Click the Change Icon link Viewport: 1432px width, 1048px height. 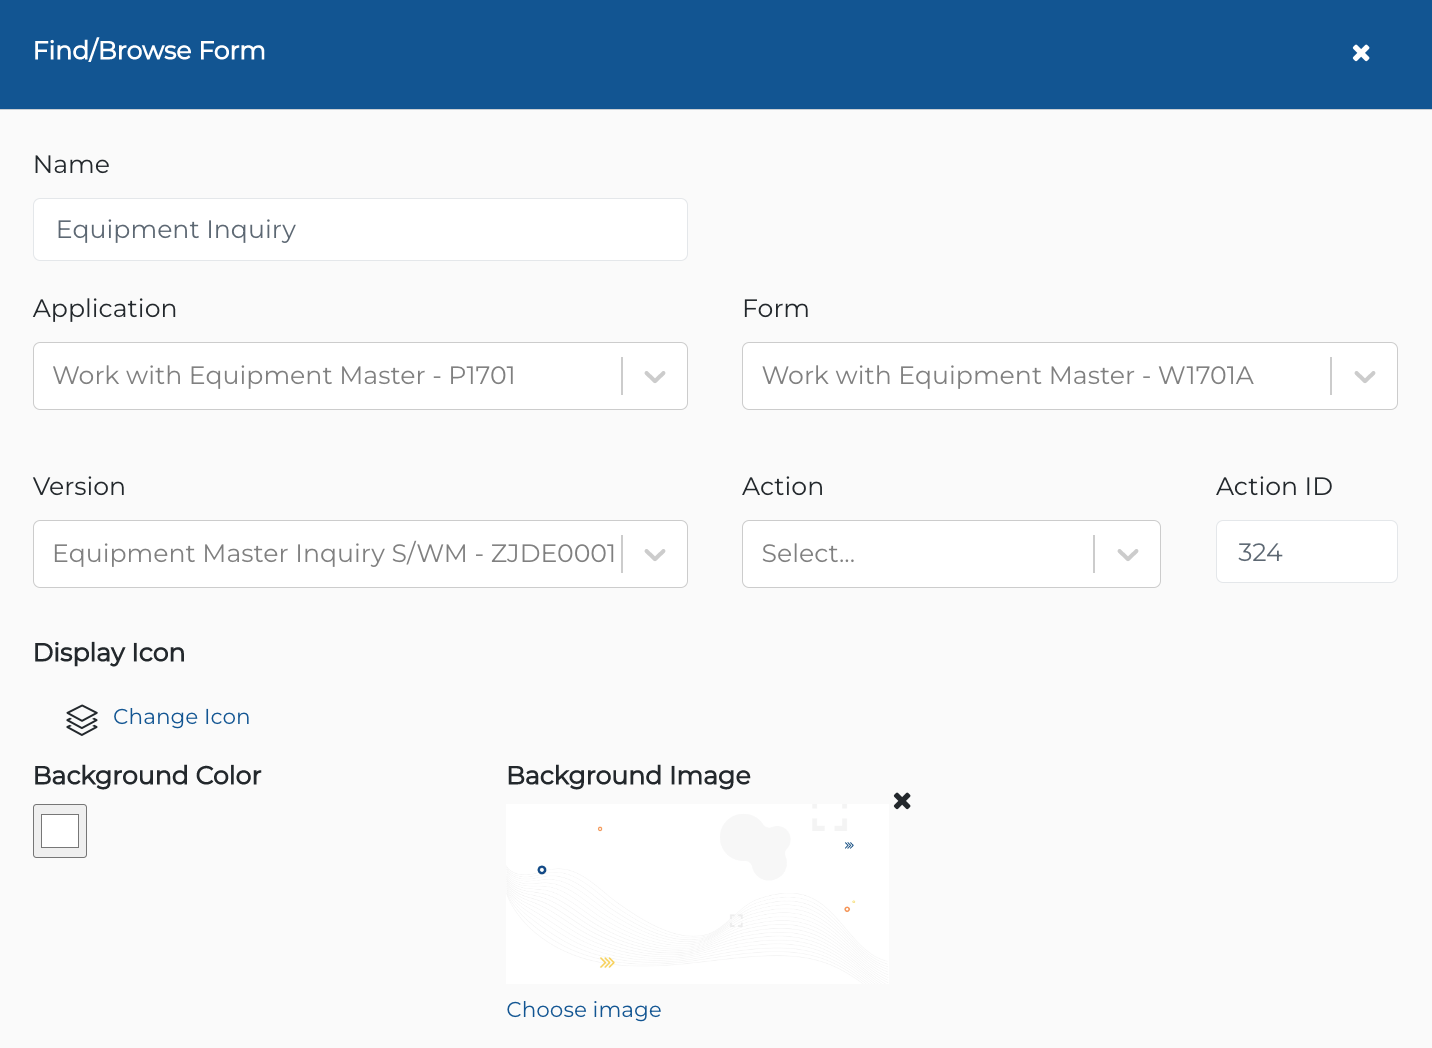coord(181,717)
